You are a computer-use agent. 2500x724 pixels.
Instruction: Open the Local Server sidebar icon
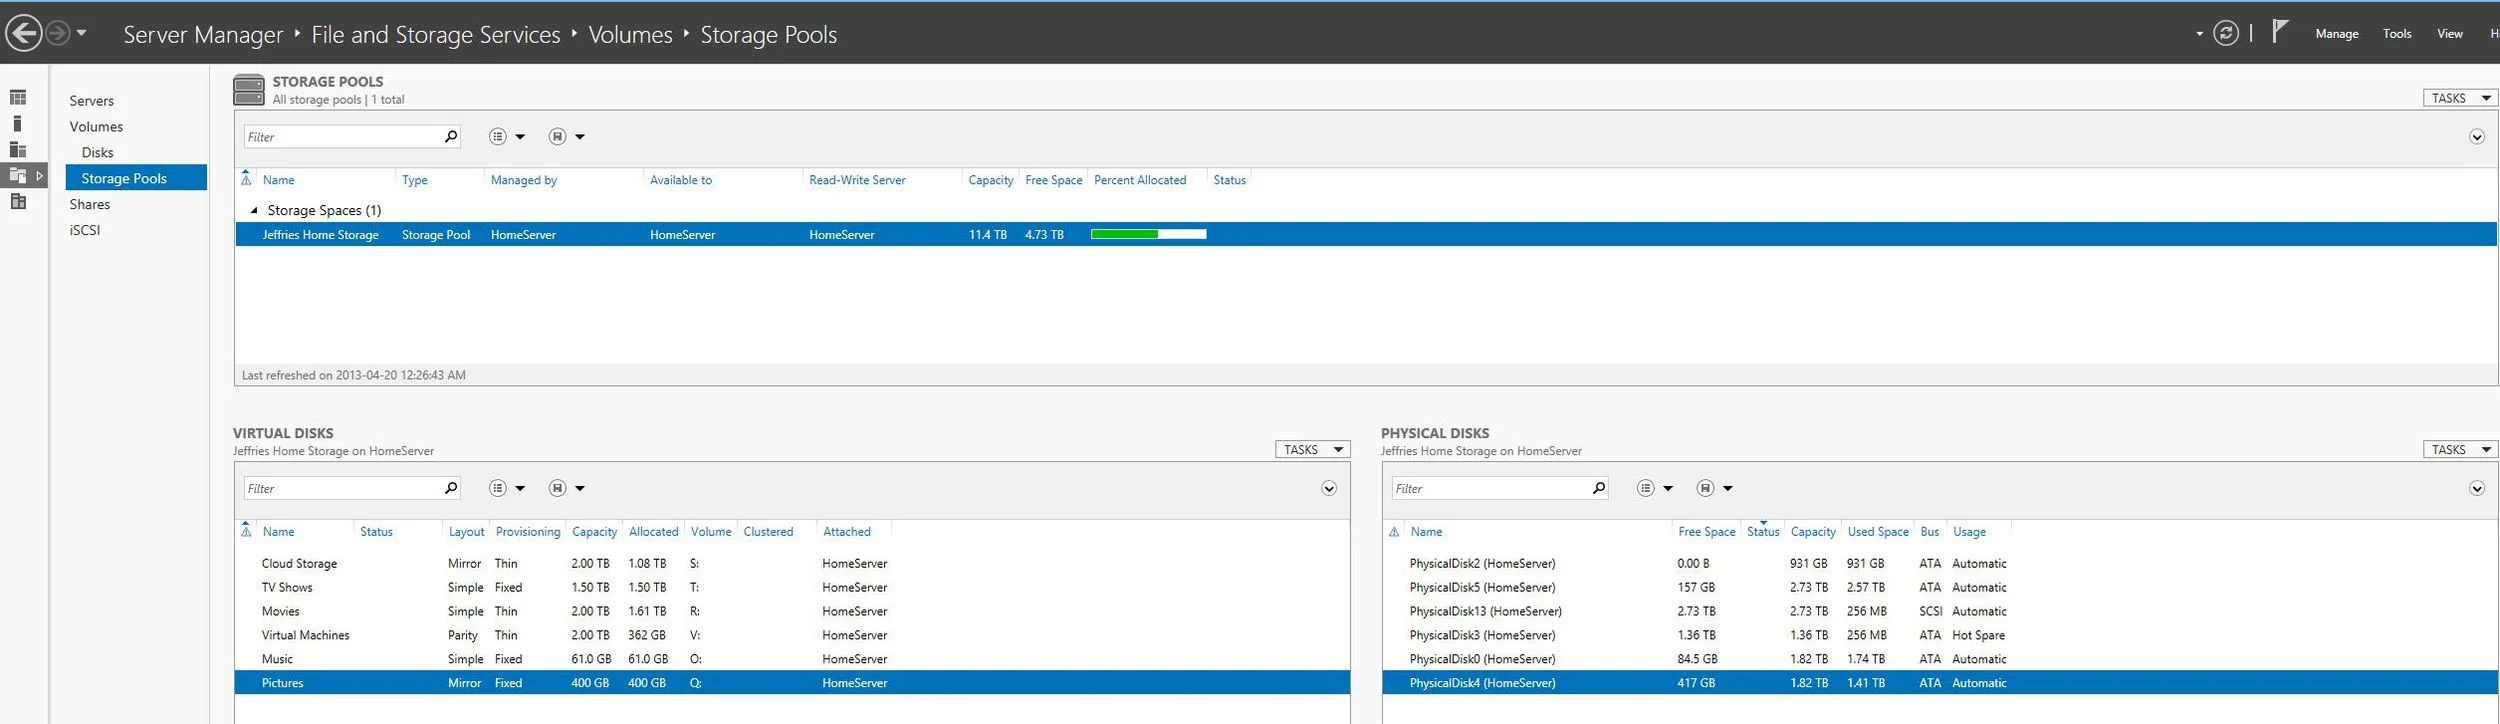click(x=17, y=123)
